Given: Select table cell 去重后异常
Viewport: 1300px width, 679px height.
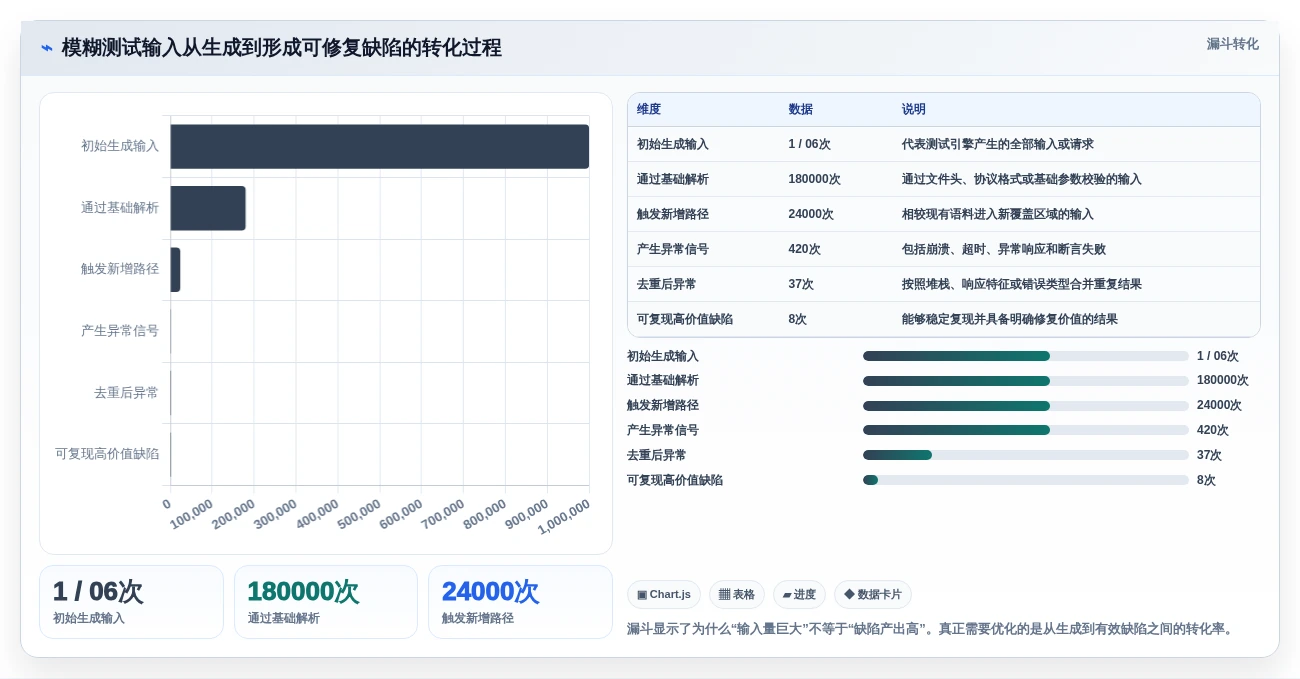Looking at the screenshot, I should [x=667, y=284].
